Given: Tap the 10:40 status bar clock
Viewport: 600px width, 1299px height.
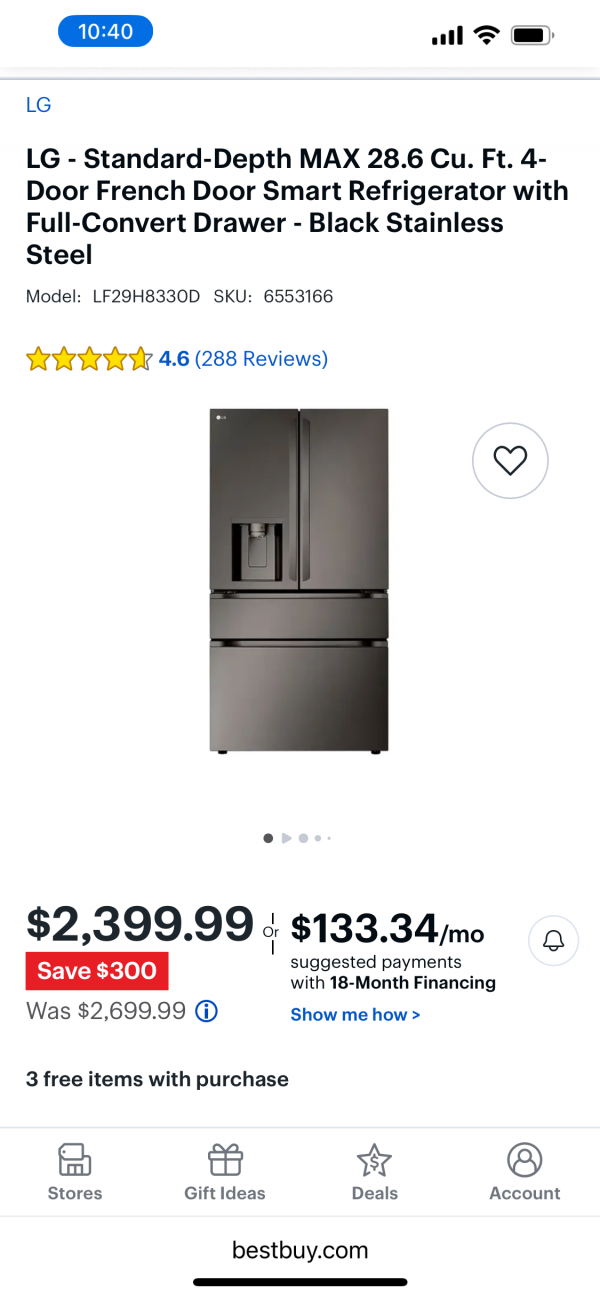Looking at the screenshot, I should click(105, 31).
